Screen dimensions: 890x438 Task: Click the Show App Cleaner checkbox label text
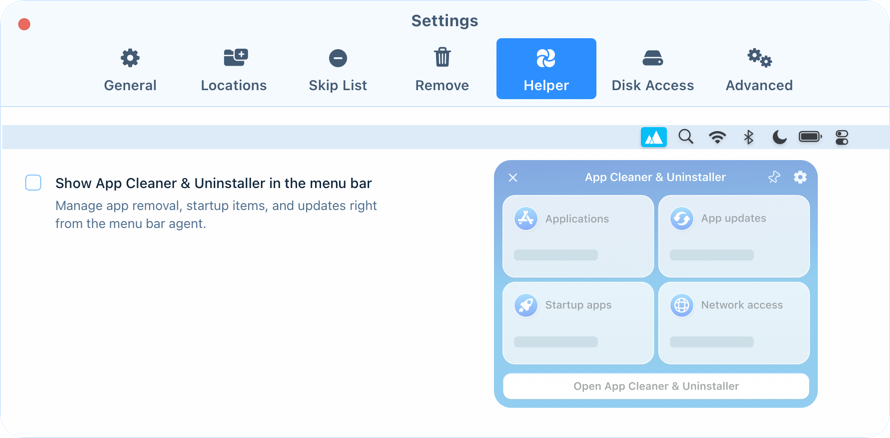point(213,183)
